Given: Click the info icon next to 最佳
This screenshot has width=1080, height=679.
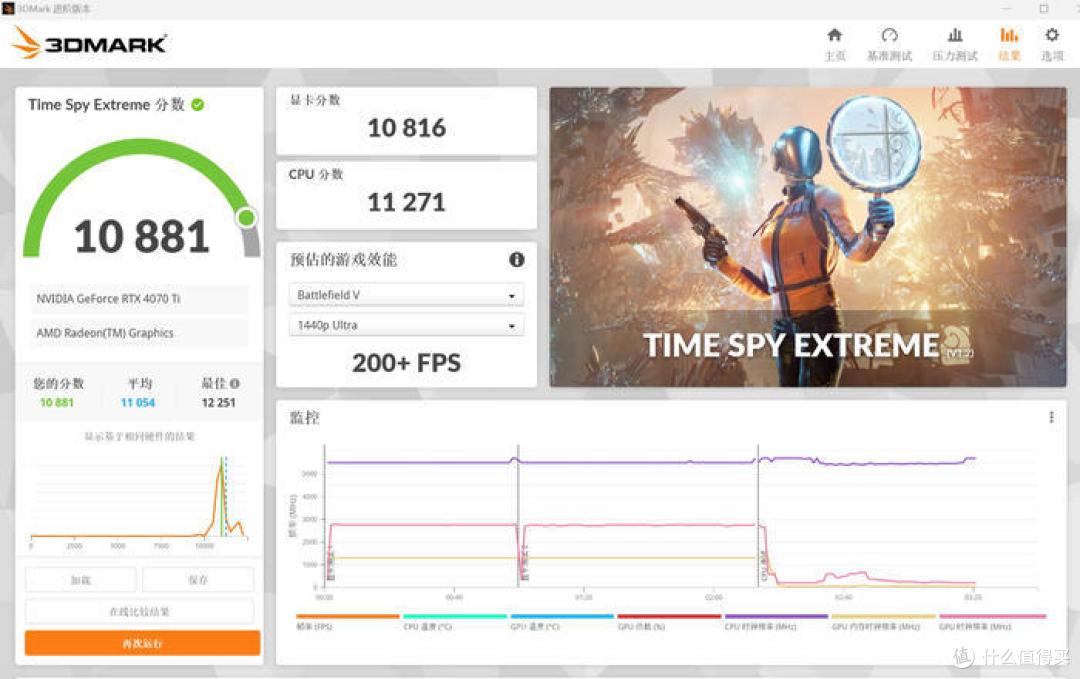Looking at the screenshot, I should point(235,384).
